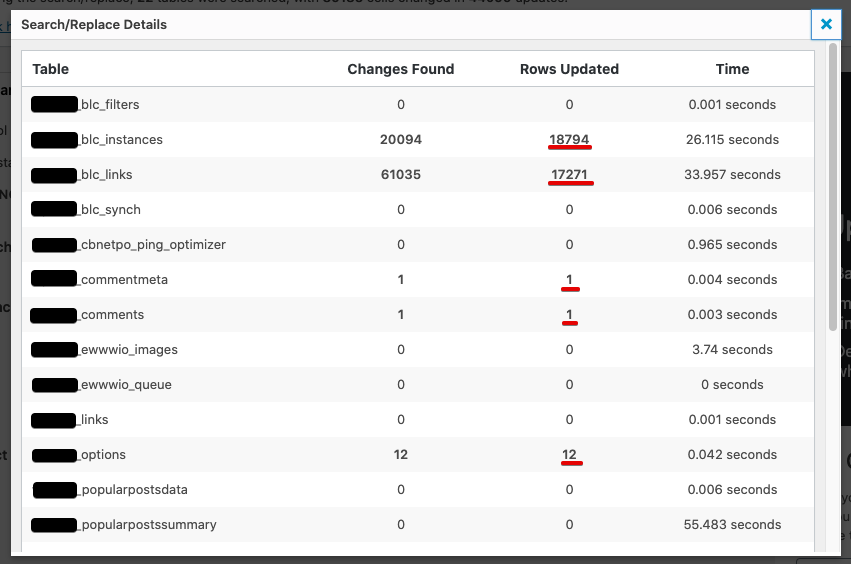Click the 61035 changes found value
Image resolution: width=851 pixels, height=564 pixels.
click(x=400, y=175)
